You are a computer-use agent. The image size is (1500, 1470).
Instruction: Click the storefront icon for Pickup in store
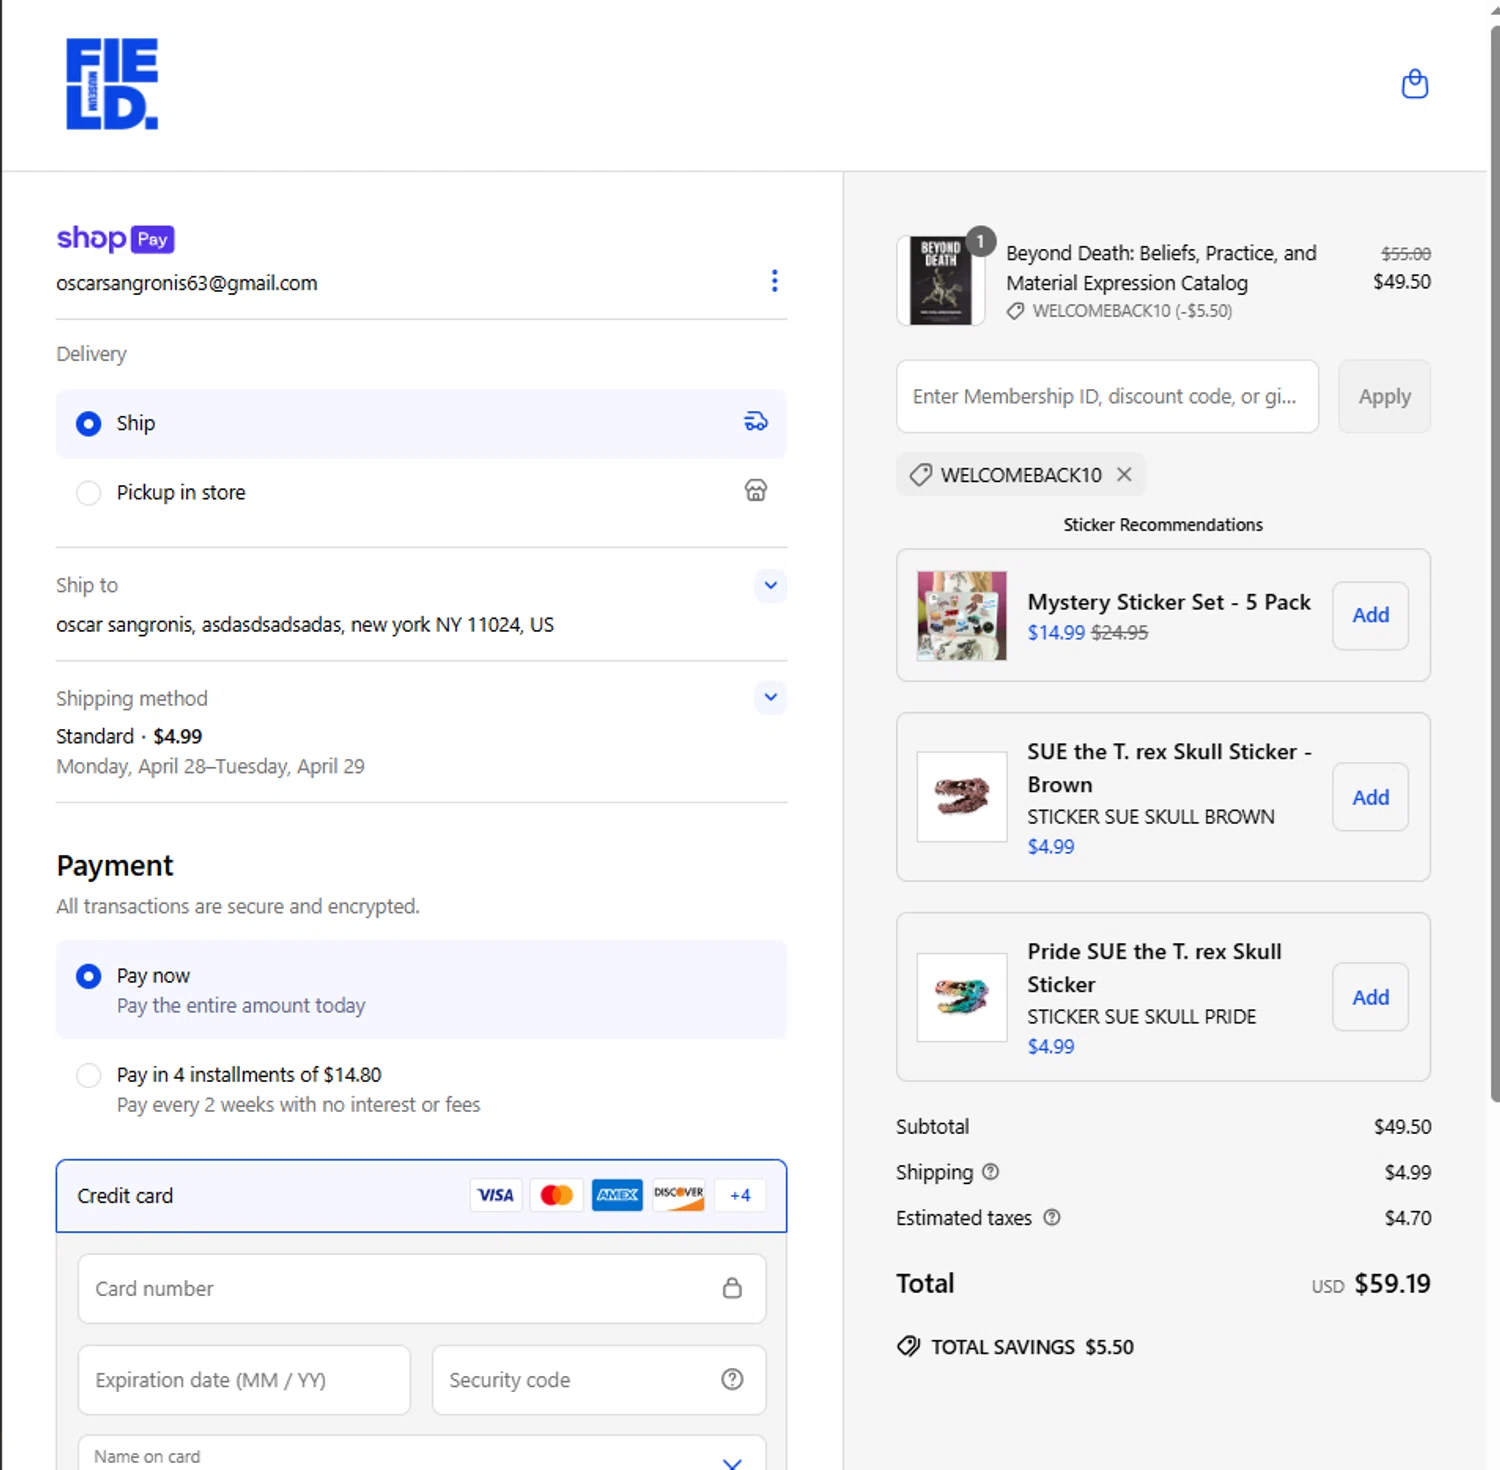[x=756, y=490]
